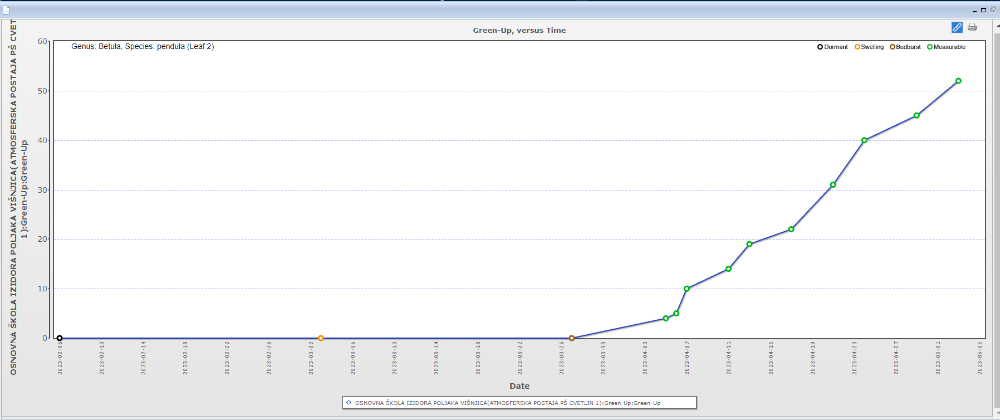This screenshot has width=1000, height=420.
Task: Click the document icon in the title bar
Action: [x=5, y=7]
